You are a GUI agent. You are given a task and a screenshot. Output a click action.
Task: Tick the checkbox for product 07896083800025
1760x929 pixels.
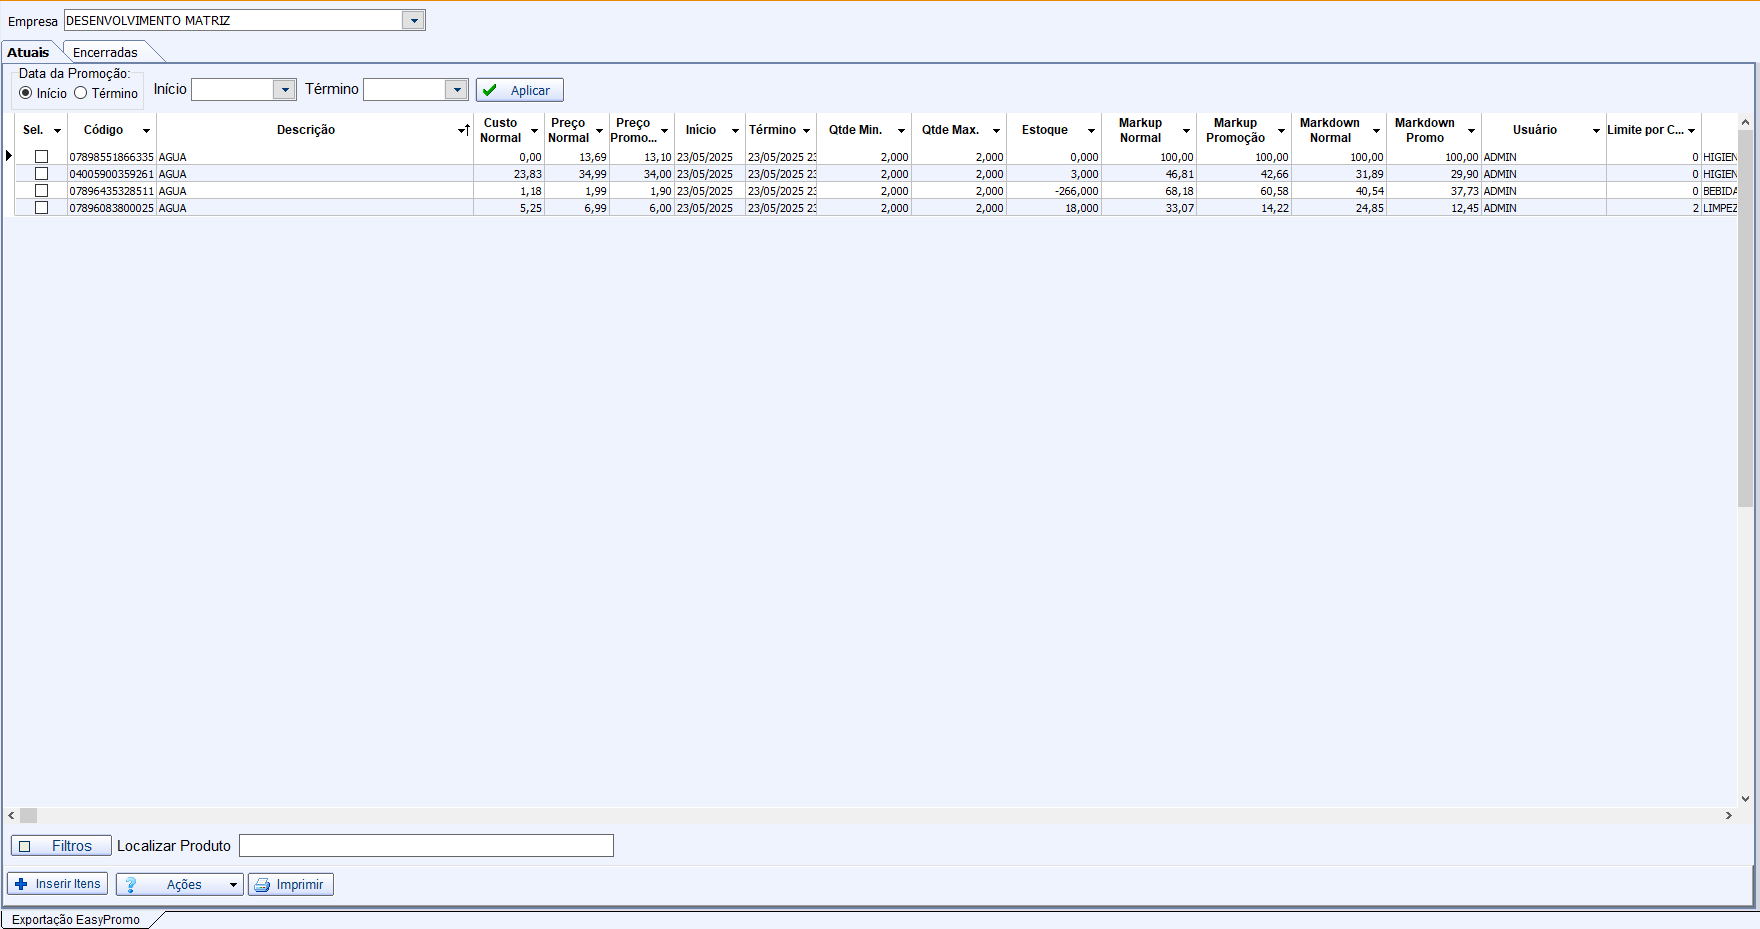(x=42, y=208)
